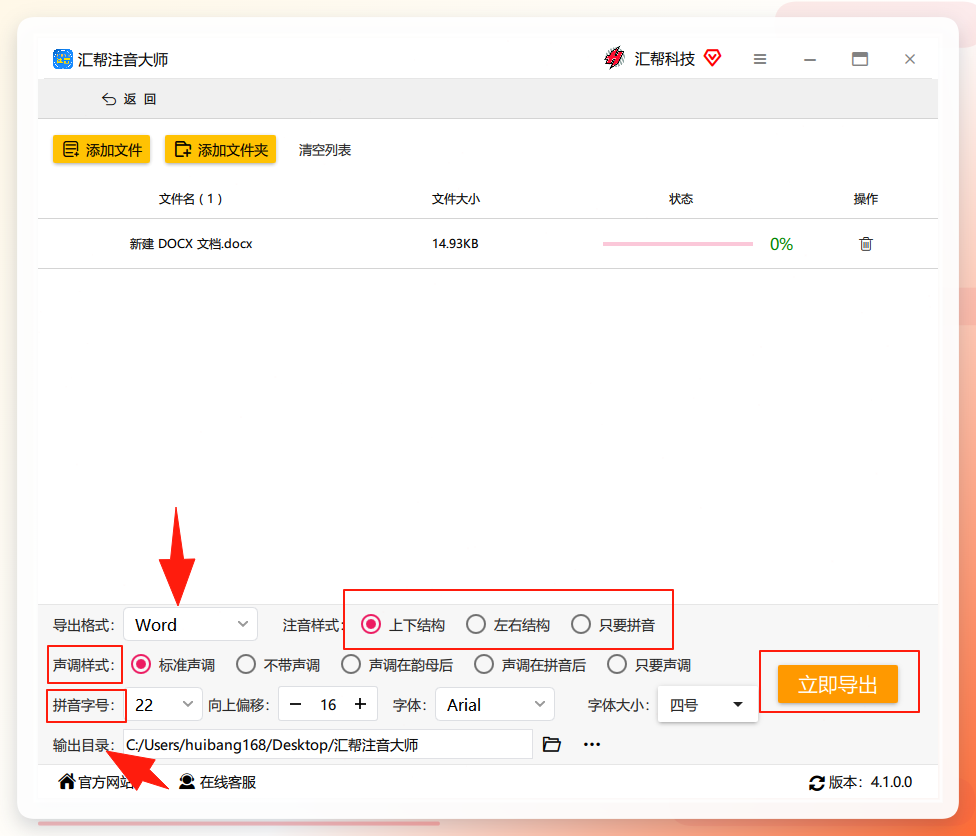Screen dimensions: 976x836
Task: Click the 0% status text
Action: pyautogui.click(x=781, y=244)
